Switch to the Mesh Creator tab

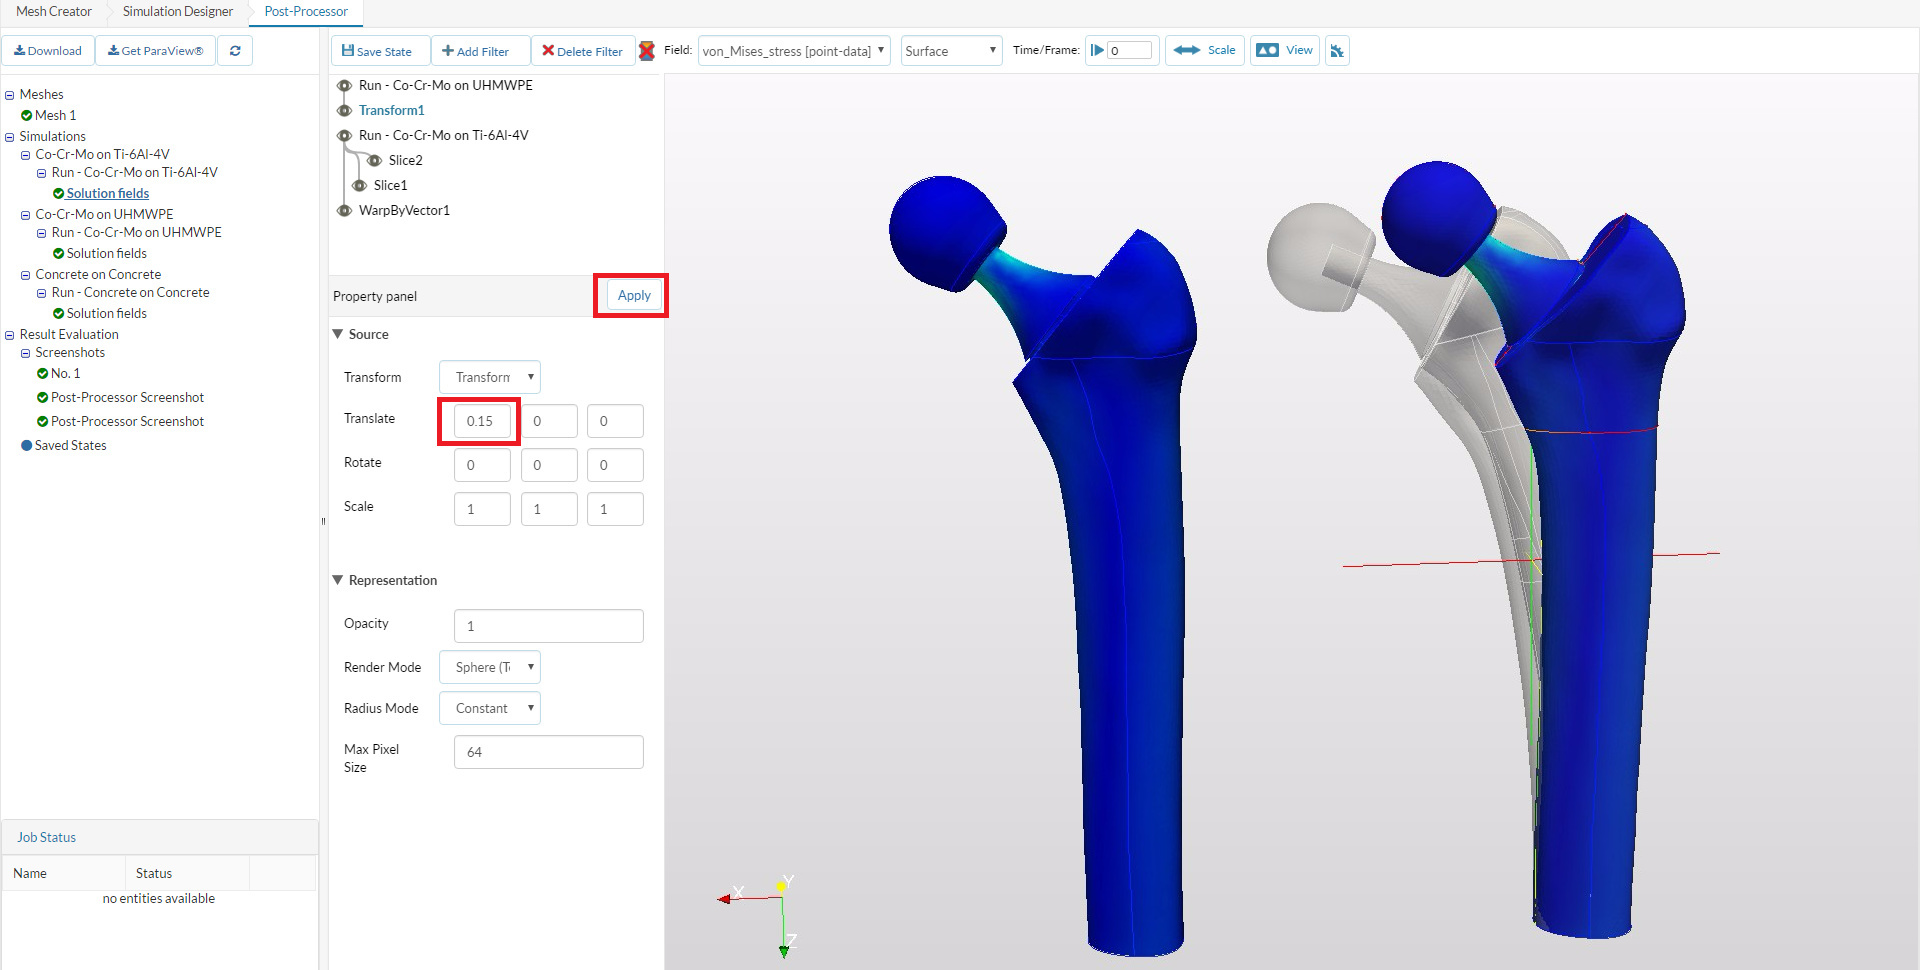point(54,11)
